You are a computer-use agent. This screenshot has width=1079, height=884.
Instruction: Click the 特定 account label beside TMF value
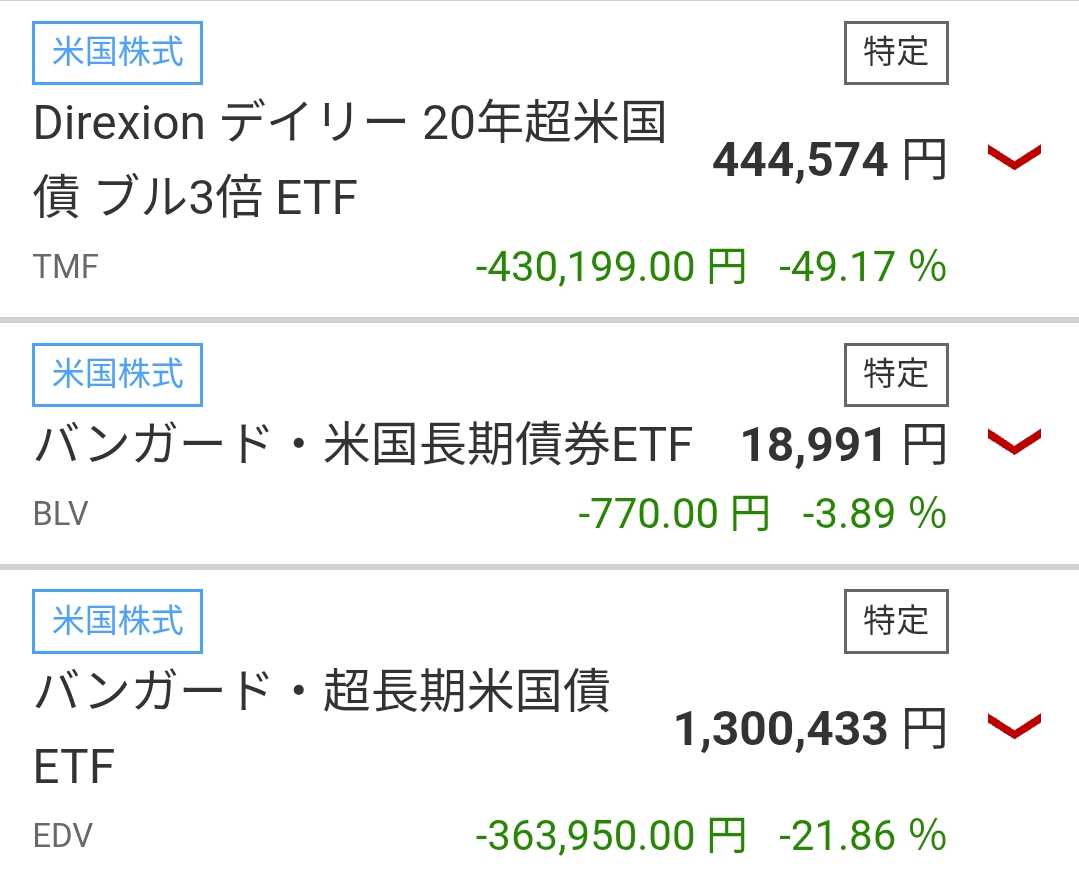[895, 53]
